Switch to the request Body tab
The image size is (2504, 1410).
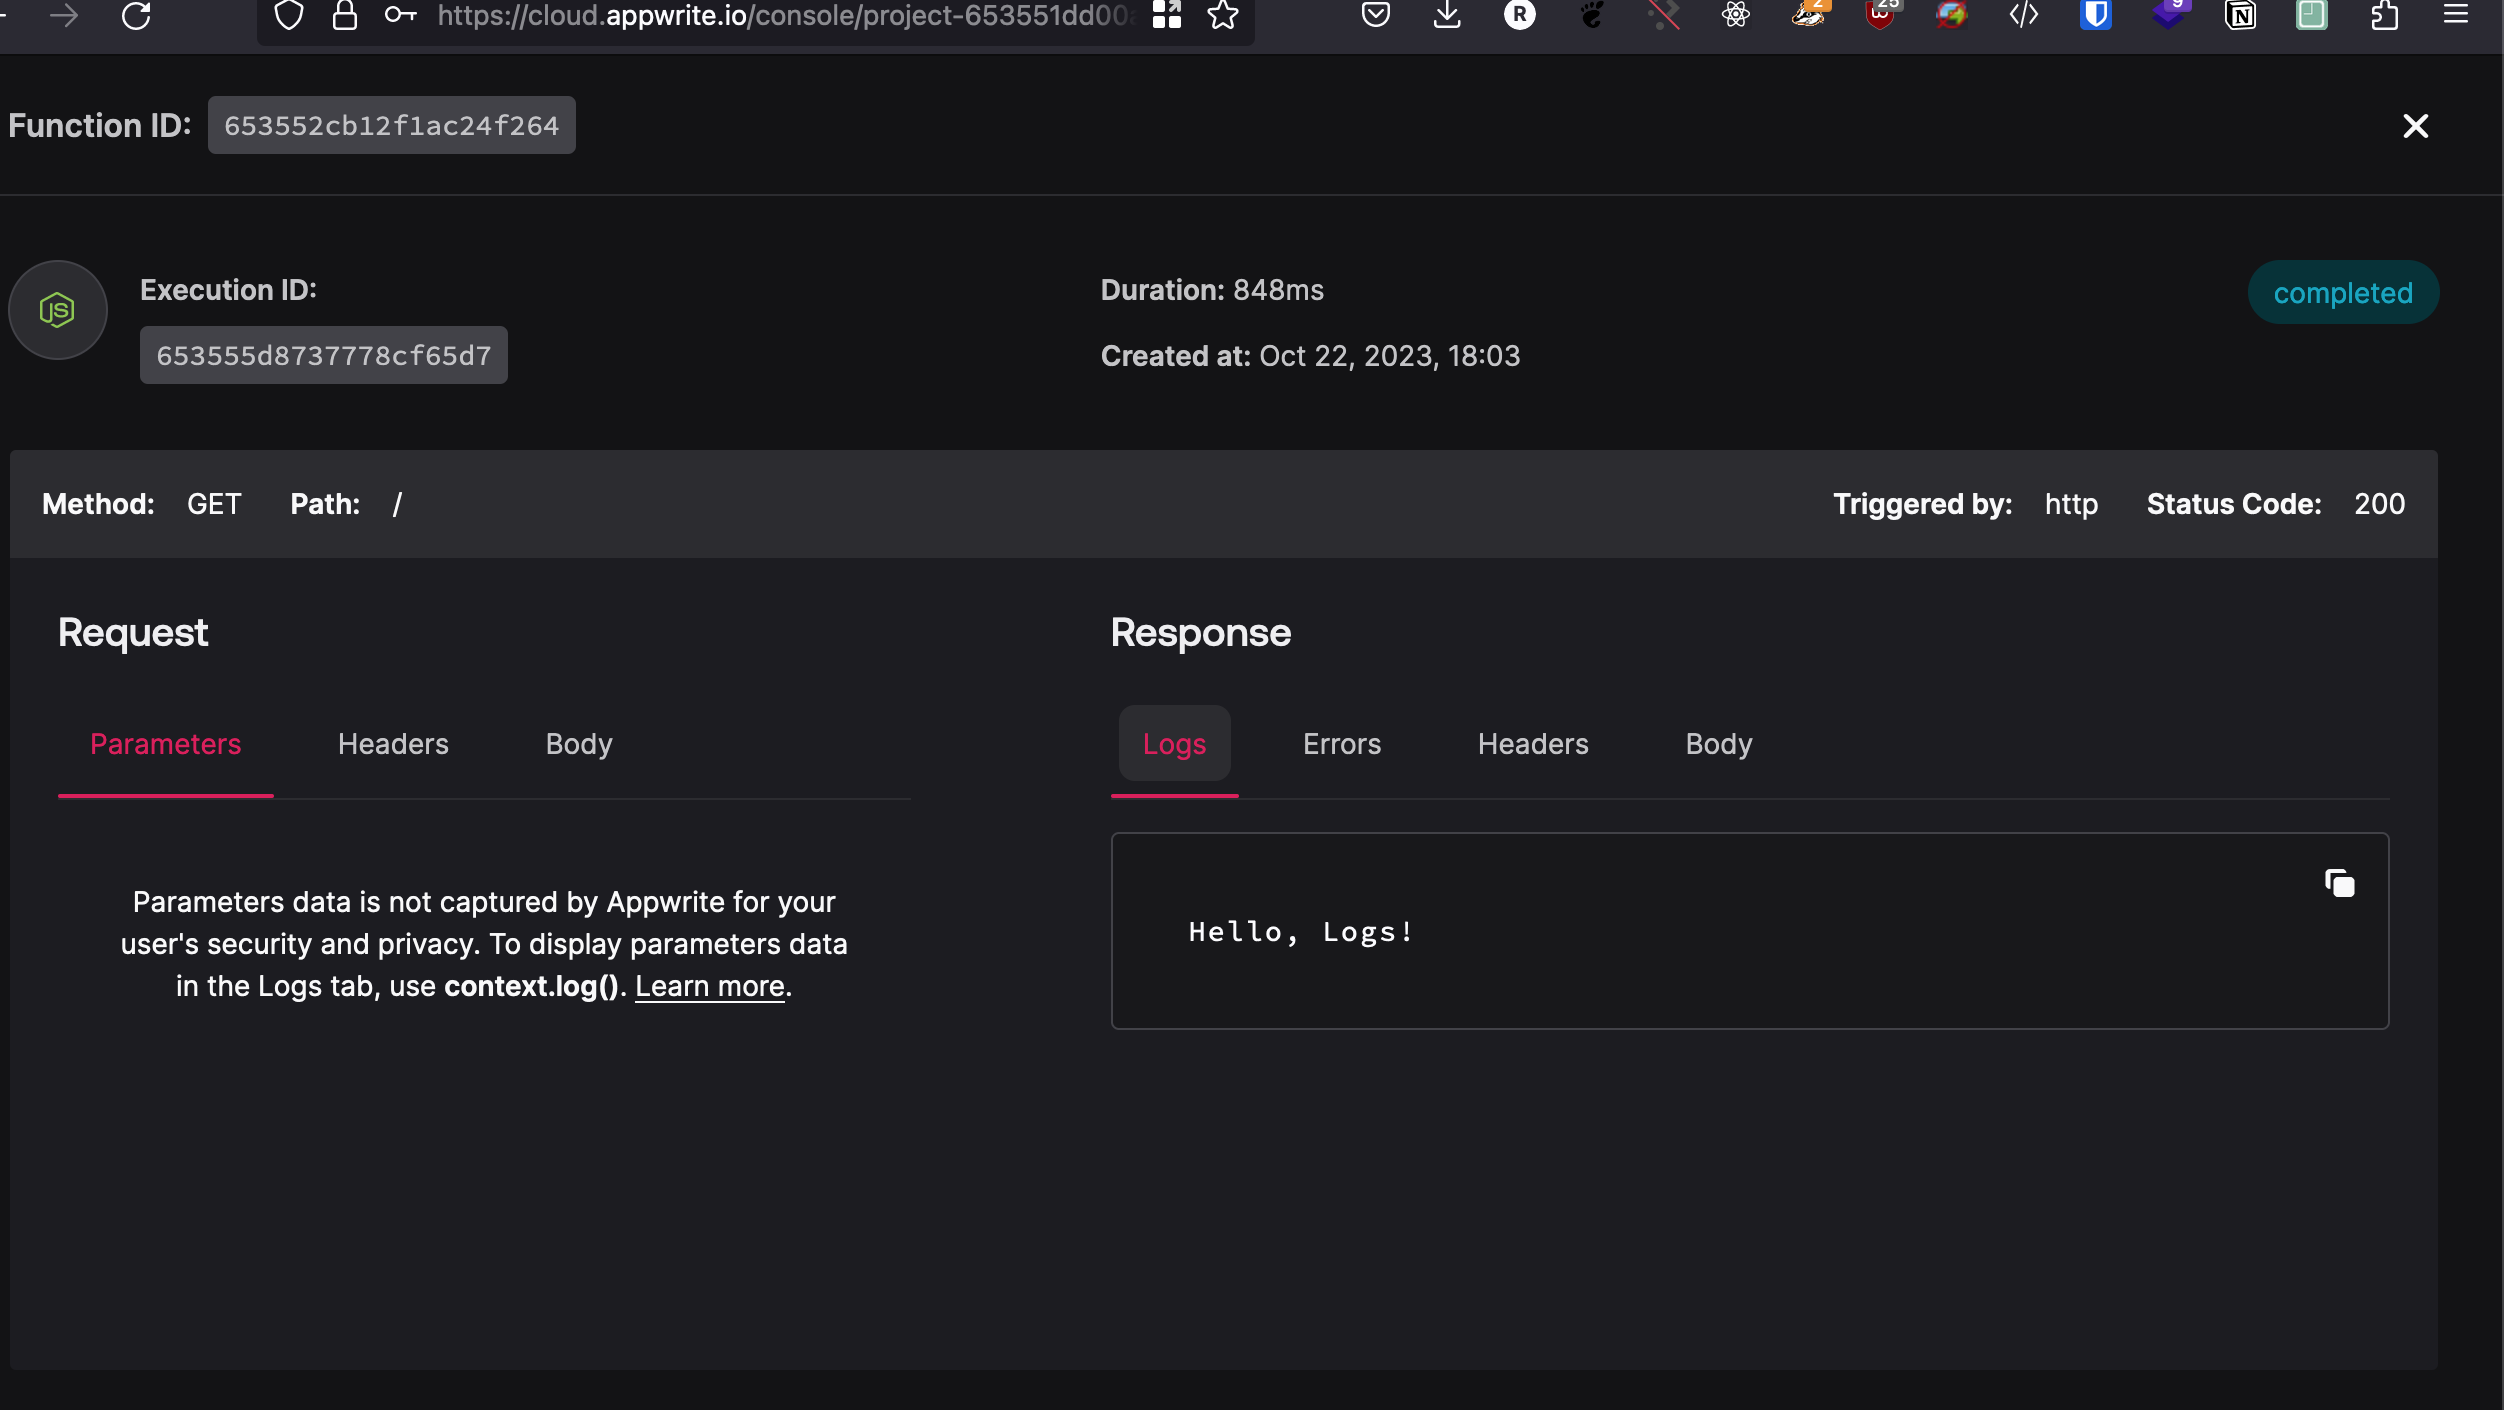tap(578, 744)
